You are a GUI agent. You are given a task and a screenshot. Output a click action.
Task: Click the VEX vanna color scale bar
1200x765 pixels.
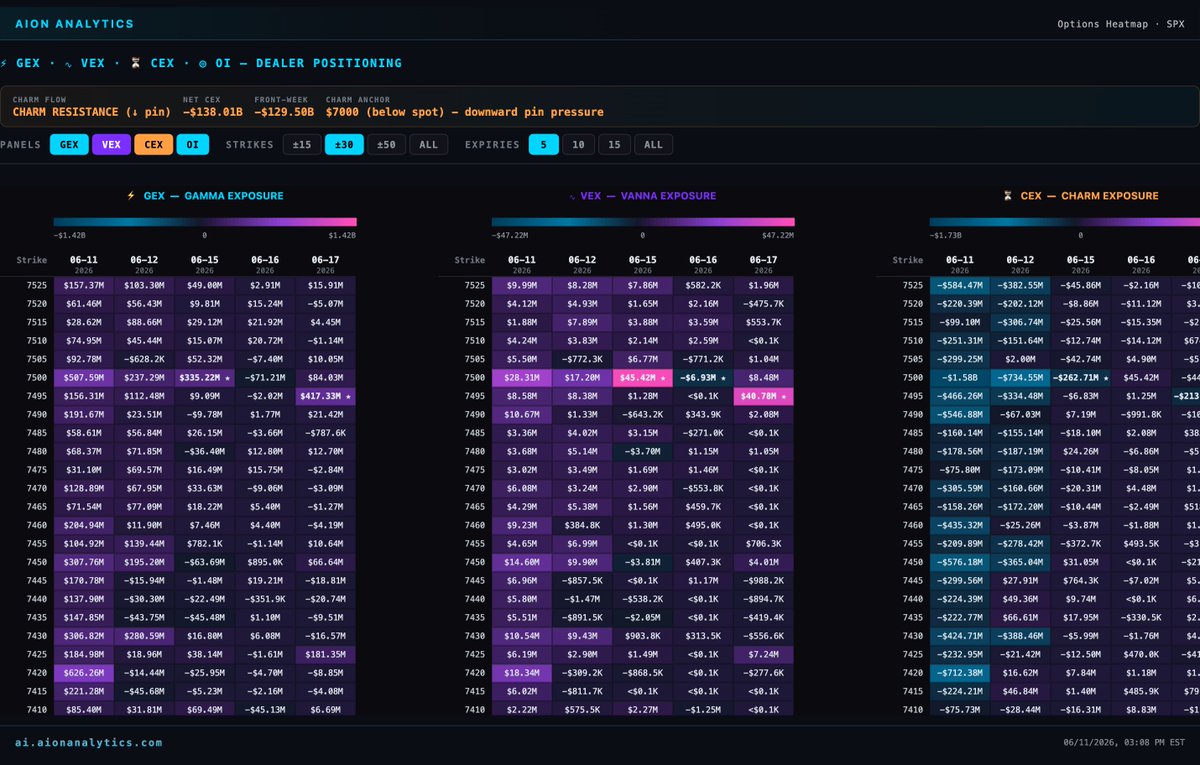click(643, 222)
